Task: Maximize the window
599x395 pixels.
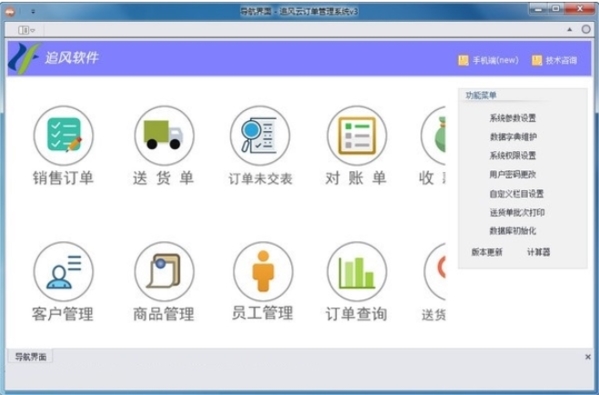Action: 556,9
